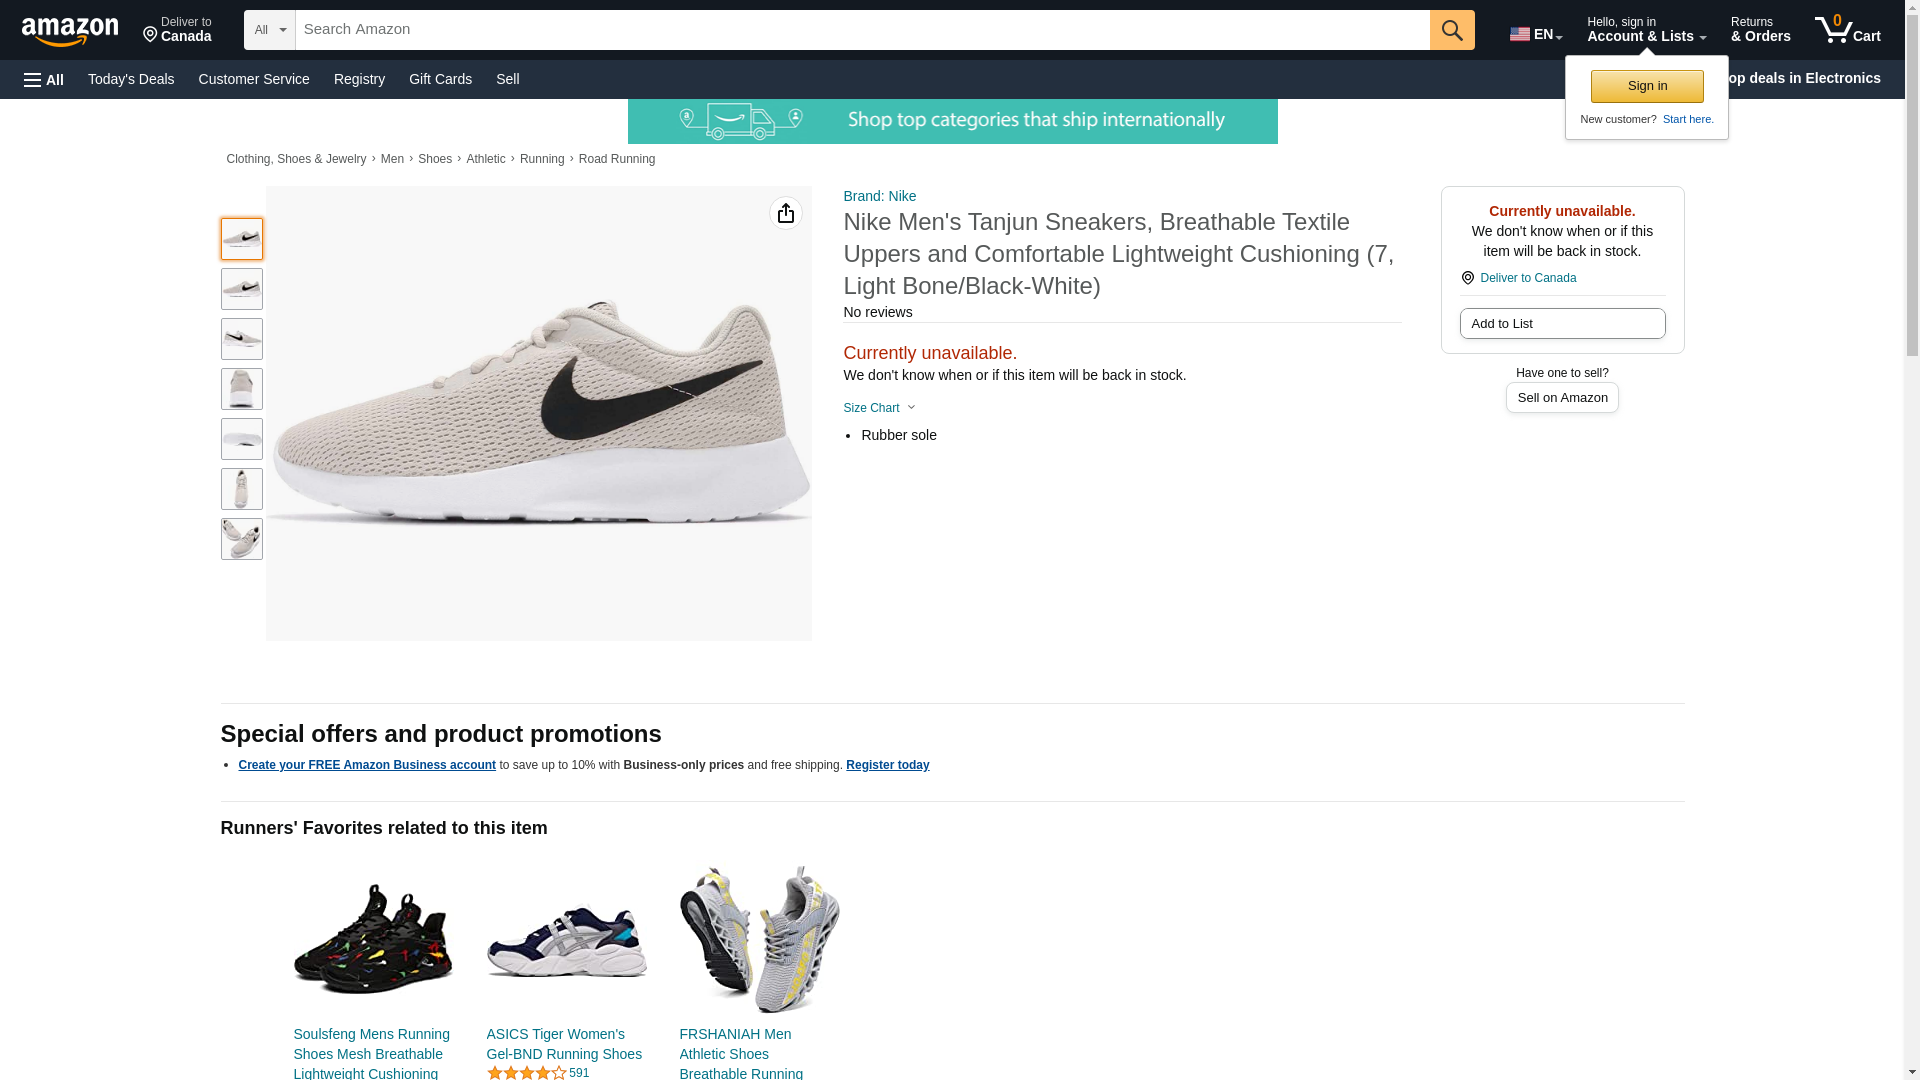
Task: Follow the Brand: Nike link
Action: [x=879, y=196]
